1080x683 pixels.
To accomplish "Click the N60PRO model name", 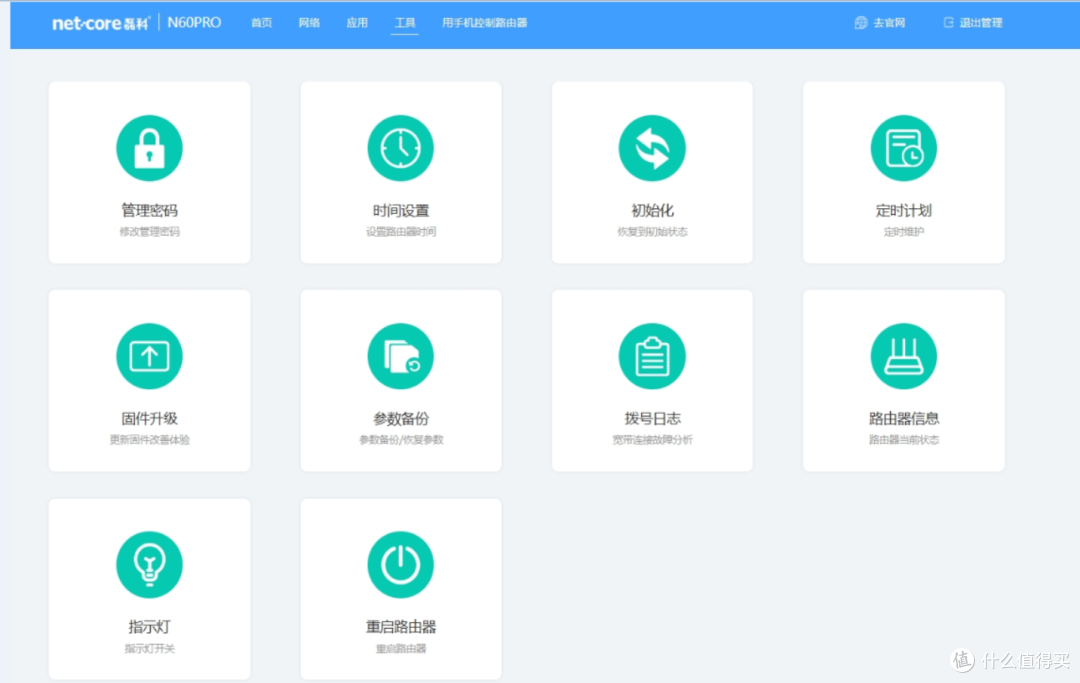I will (194, 23).
